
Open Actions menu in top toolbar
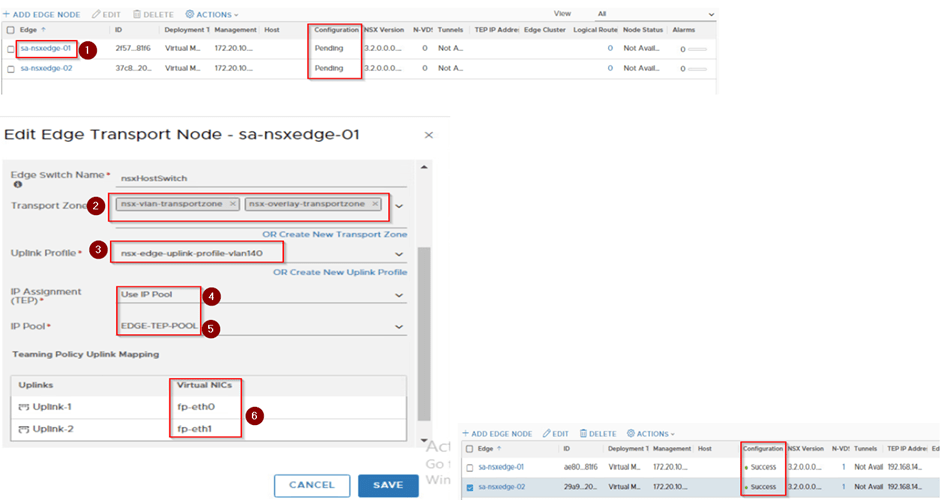pyautogui.click(x=212, y=15)
